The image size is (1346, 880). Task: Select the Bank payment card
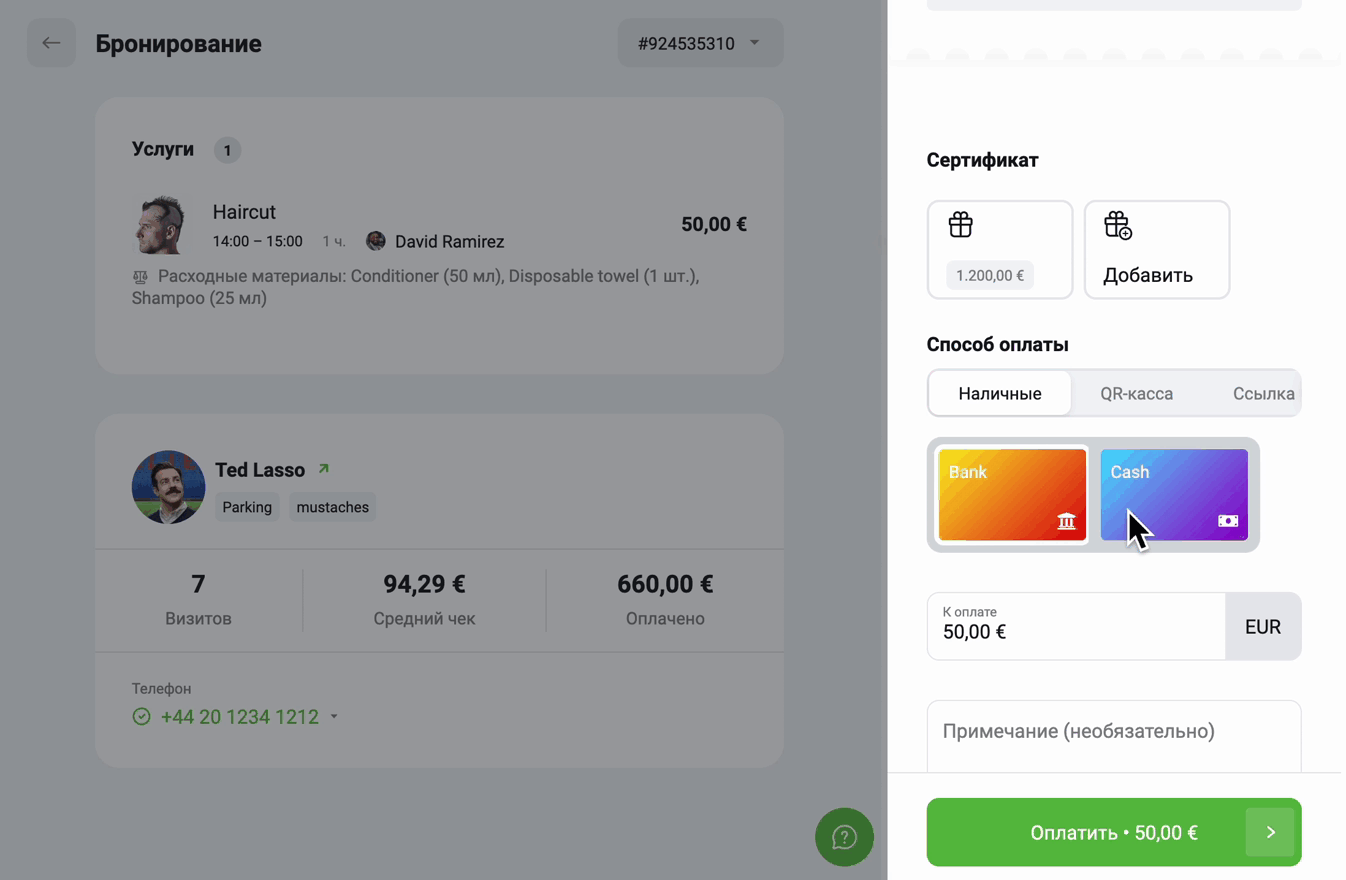coord(1012,495)
